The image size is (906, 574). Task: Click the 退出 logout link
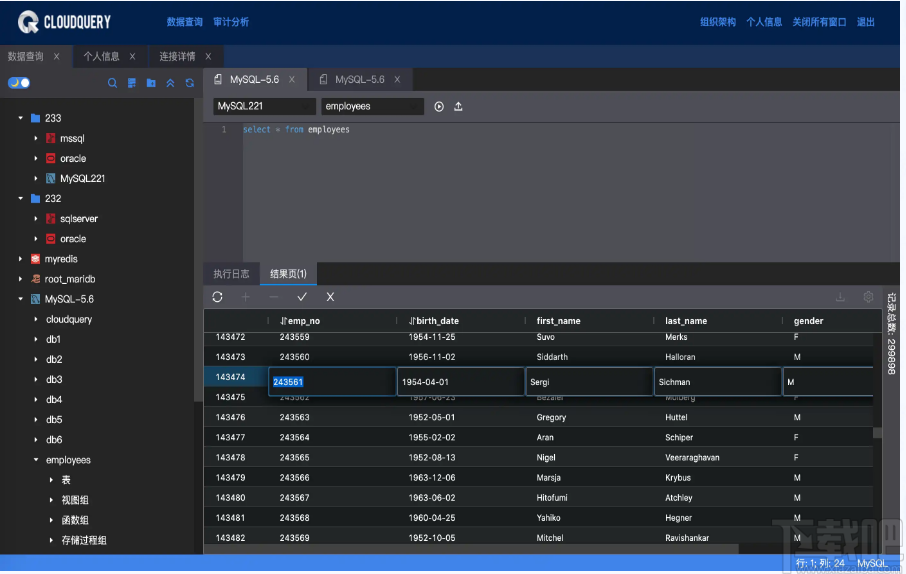pos(866,22)
